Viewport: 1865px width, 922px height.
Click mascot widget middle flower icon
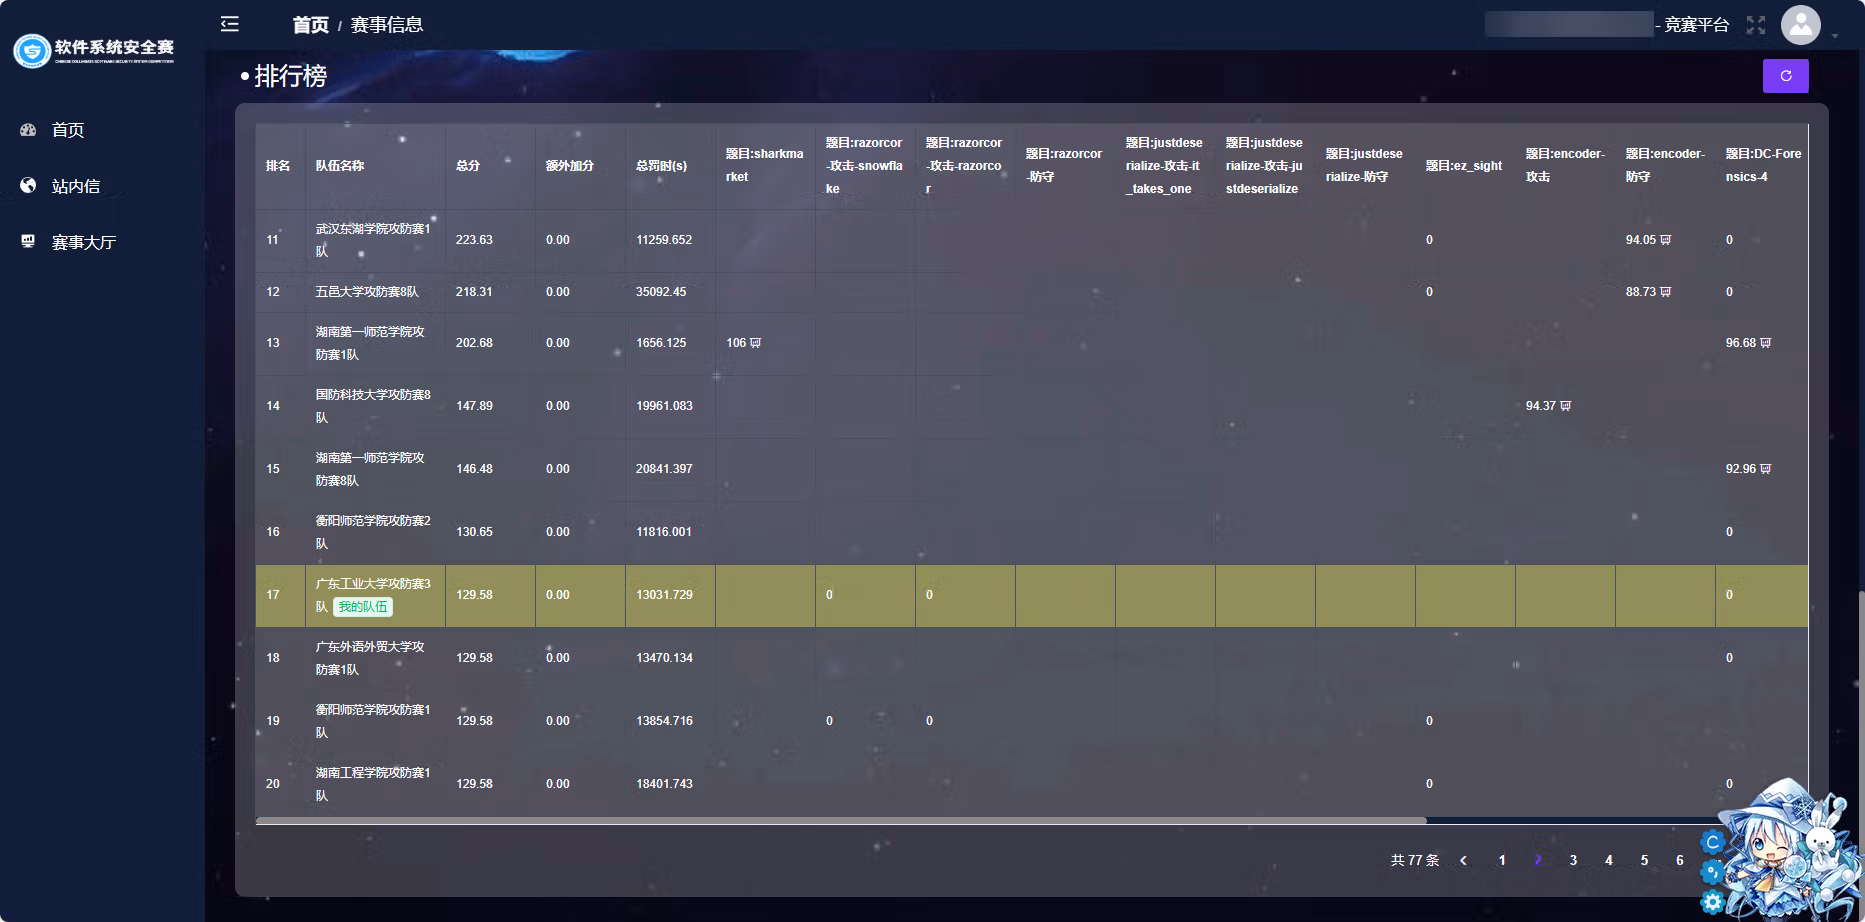click(x=1713, y=872)
